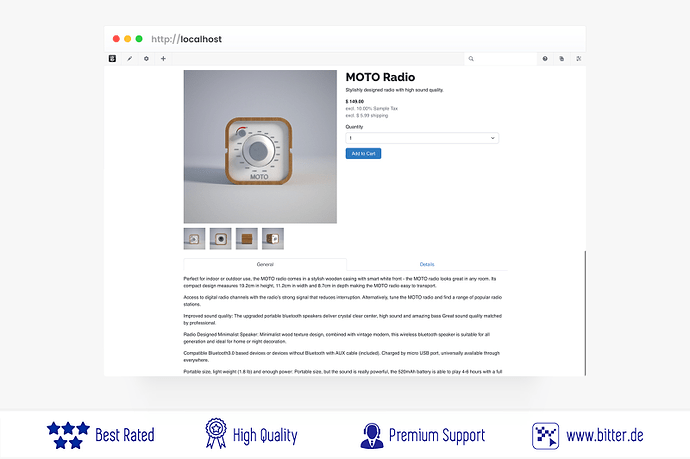The width and height of the screenshot is (690, 459).
Task: Select second thumbnail showing radio speaker
Action: 220,239
